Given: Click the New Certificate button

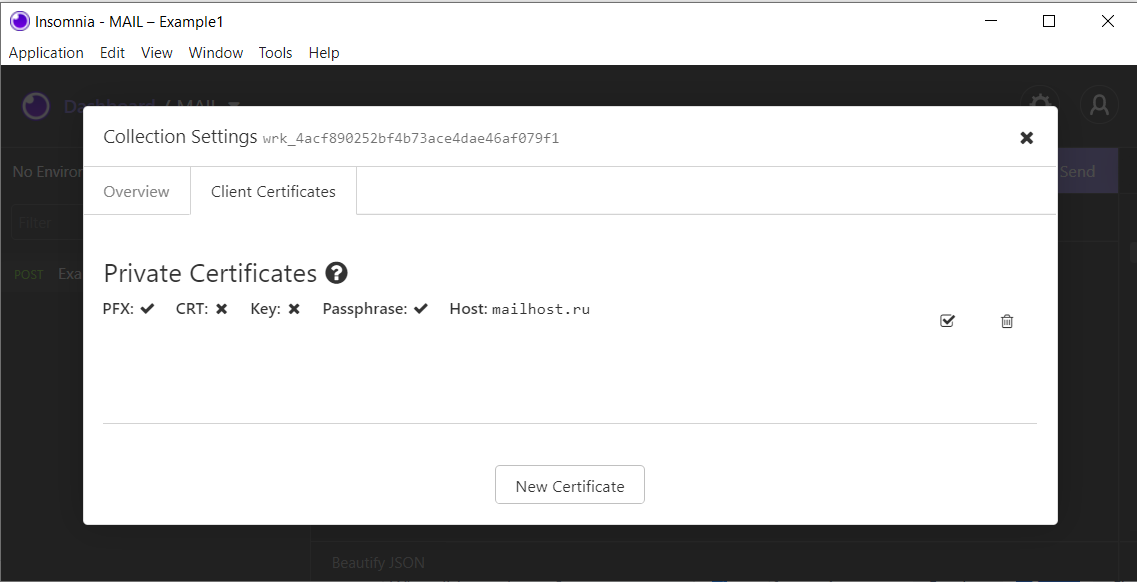Looking at the screenshot, I should click(x=569, y=484).
